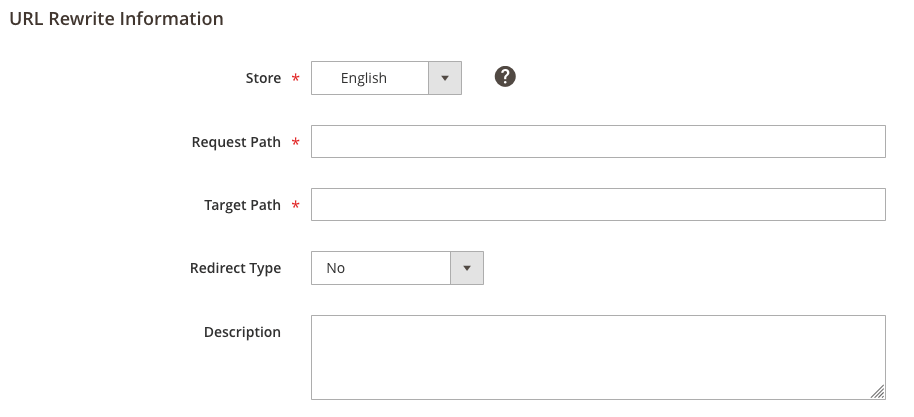This screenshot has height=417, width=914.
Task: Click the Redirect Type label
Action: pos(235,268)
